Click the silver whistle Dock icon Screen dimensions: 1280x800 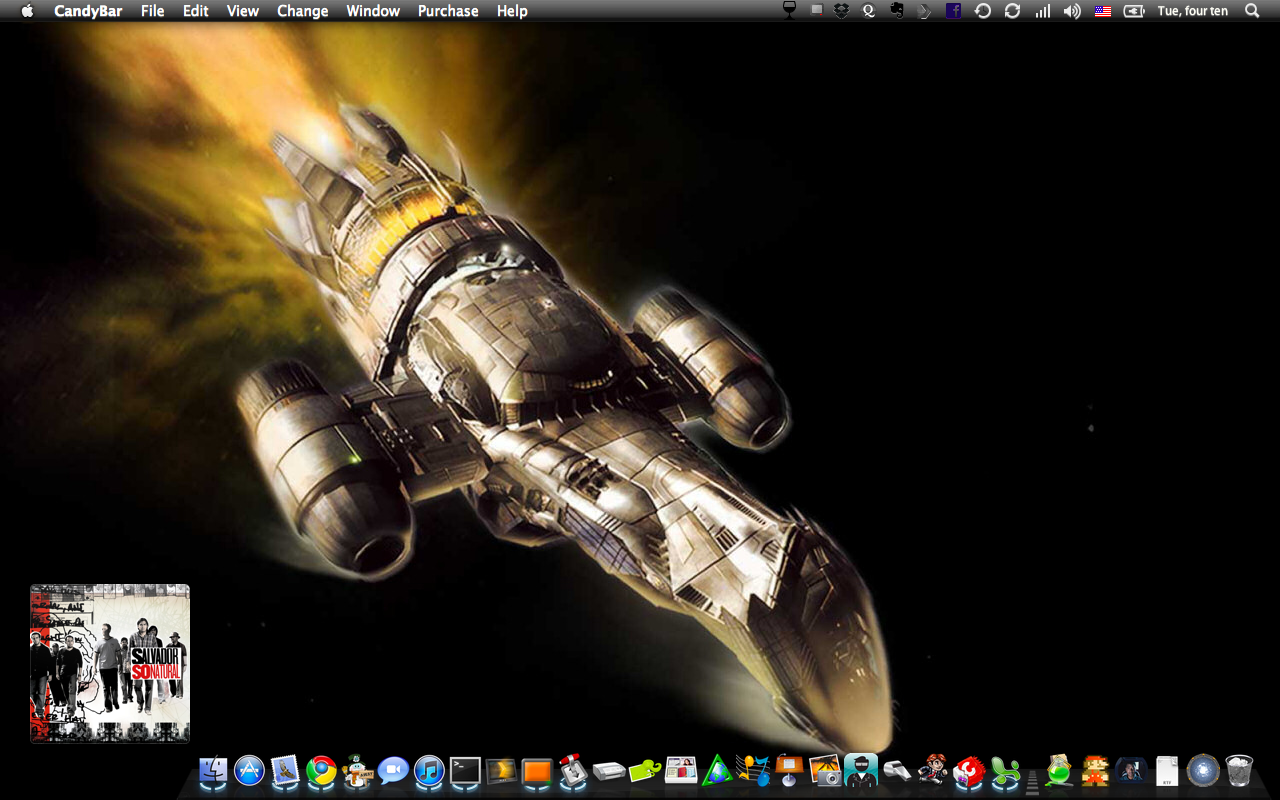897,770
